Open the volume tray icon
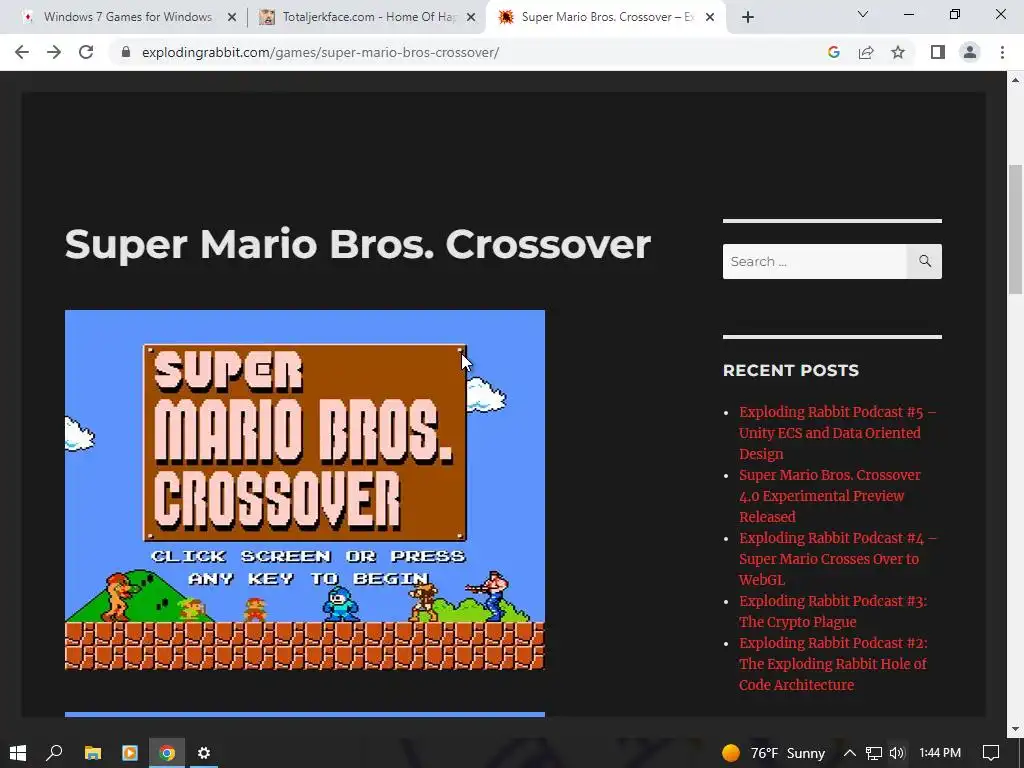This screenshot has height=768, width=1024. point(897,753)
